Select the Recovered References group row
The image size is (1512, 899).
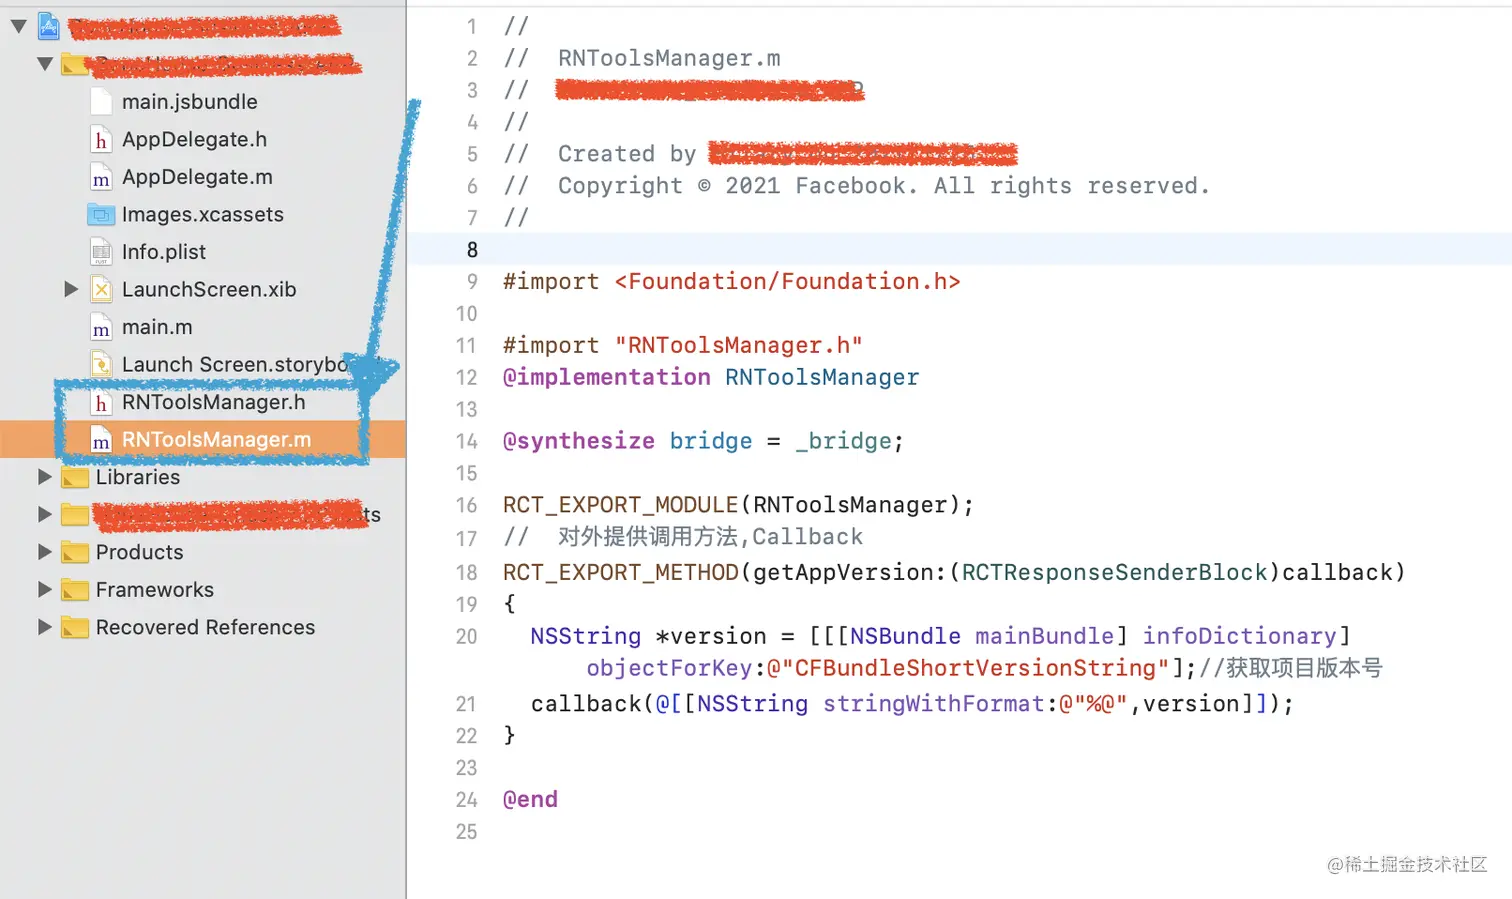(x=205, y=627)
